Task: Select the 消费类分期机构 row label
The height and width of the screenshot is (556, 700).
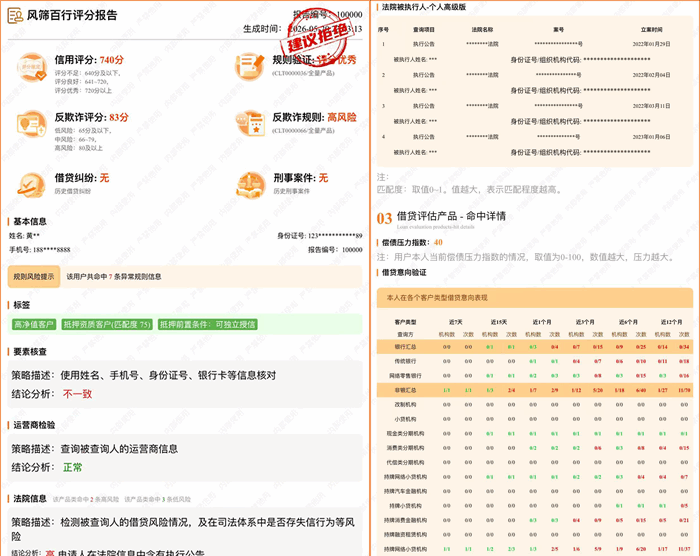Action: [x=405, y=448]
